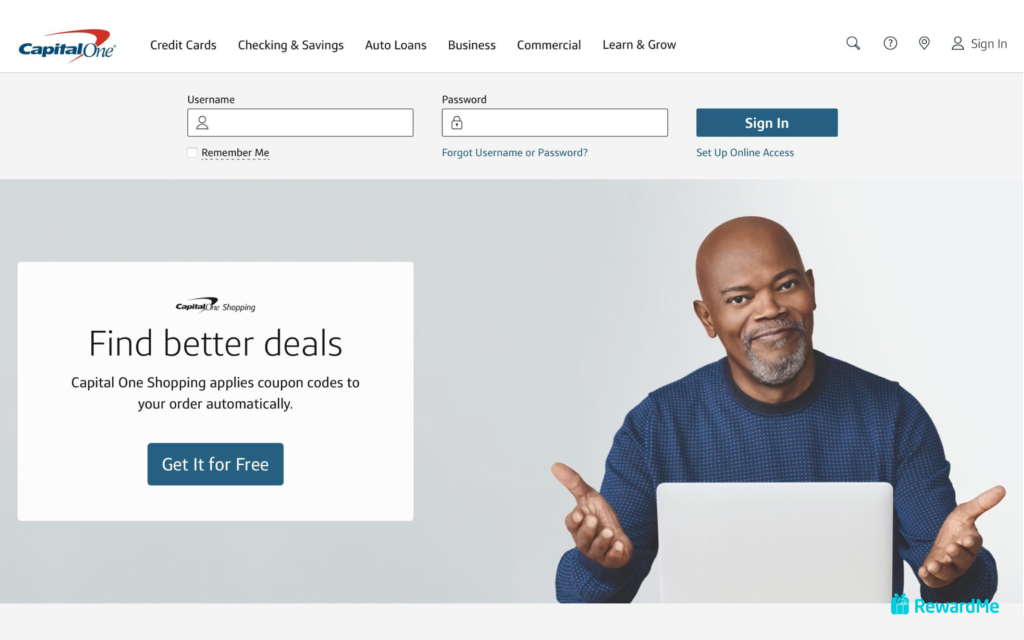Screen dimensions: 1024x640
Task: Focus the Password input field
Action: click(x=554, y=122)
